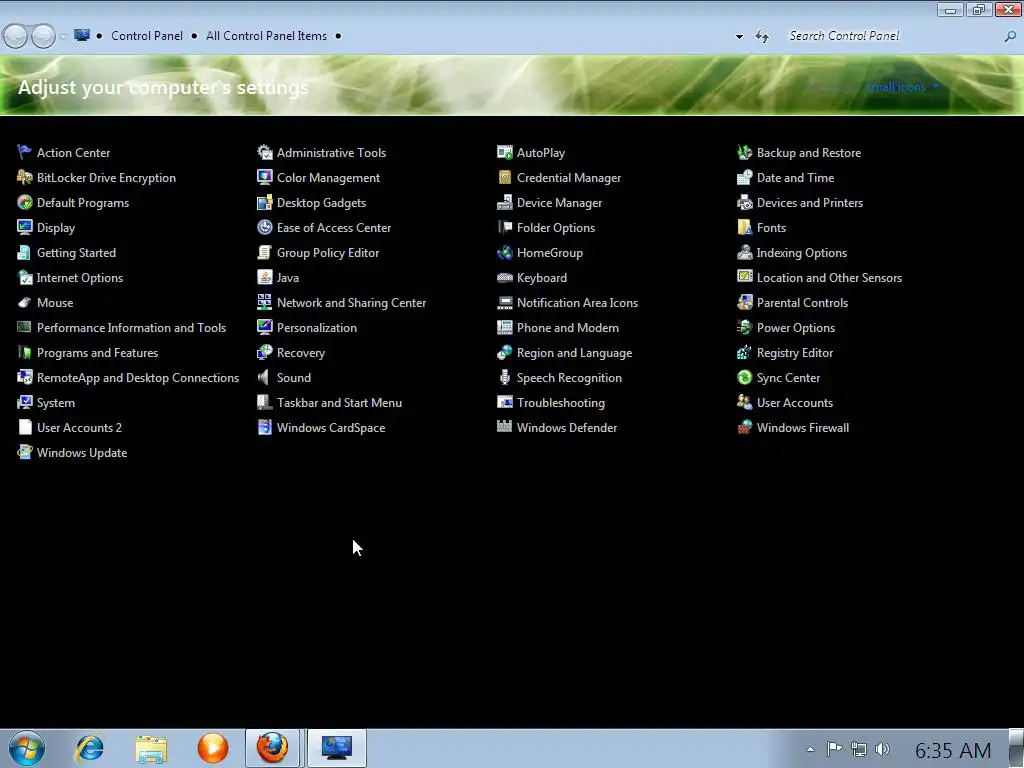Expand the address bar history dropdown arrow
The width and height of the screenshot is (1024, 768).
tap(739, 37)
